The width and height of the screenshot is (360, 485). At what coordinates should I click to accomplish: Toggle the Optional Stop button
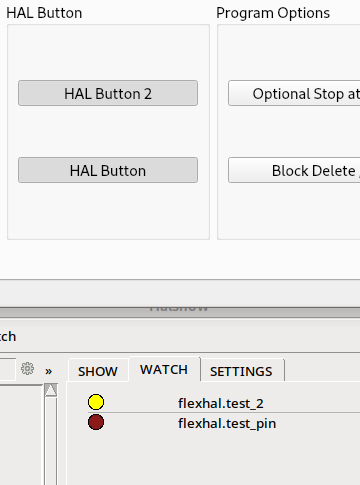pyautogui.click(x=294, y=93)
